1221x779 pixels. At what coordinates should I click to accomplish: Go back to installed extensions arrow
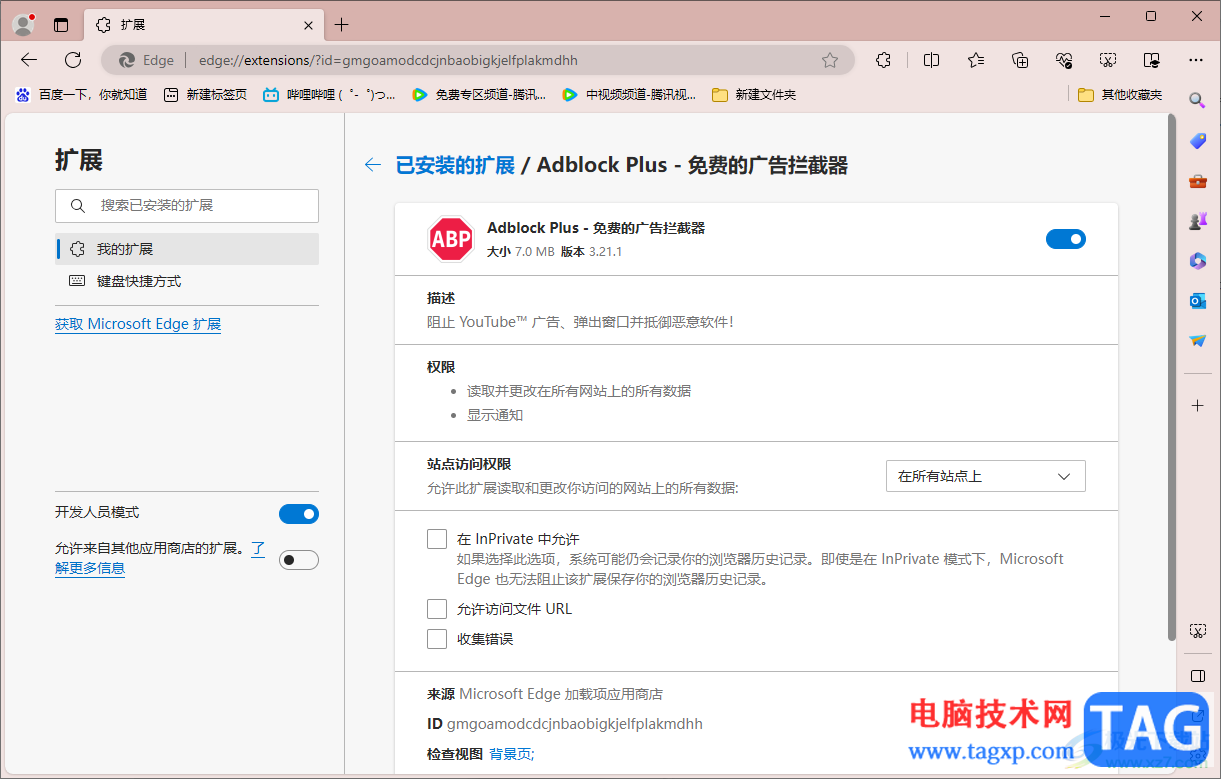(x=373, y=165)
